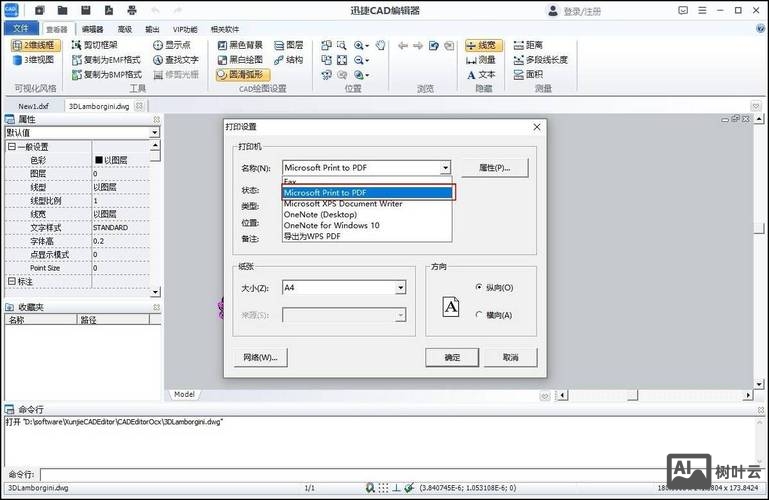The width and height of the screenshot is (769, 500).
Task: Click the 文本 hide option
Action: pos(481,75)
